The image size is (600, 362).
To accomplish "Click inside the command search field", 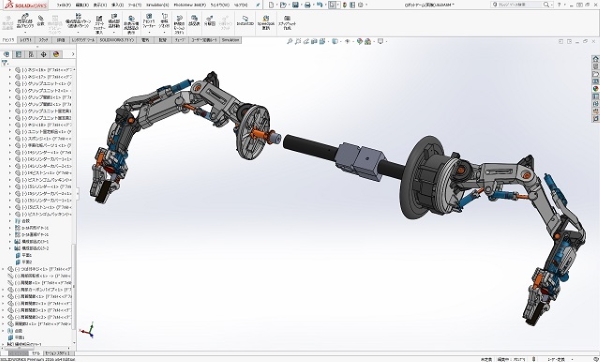I will 519,5.
